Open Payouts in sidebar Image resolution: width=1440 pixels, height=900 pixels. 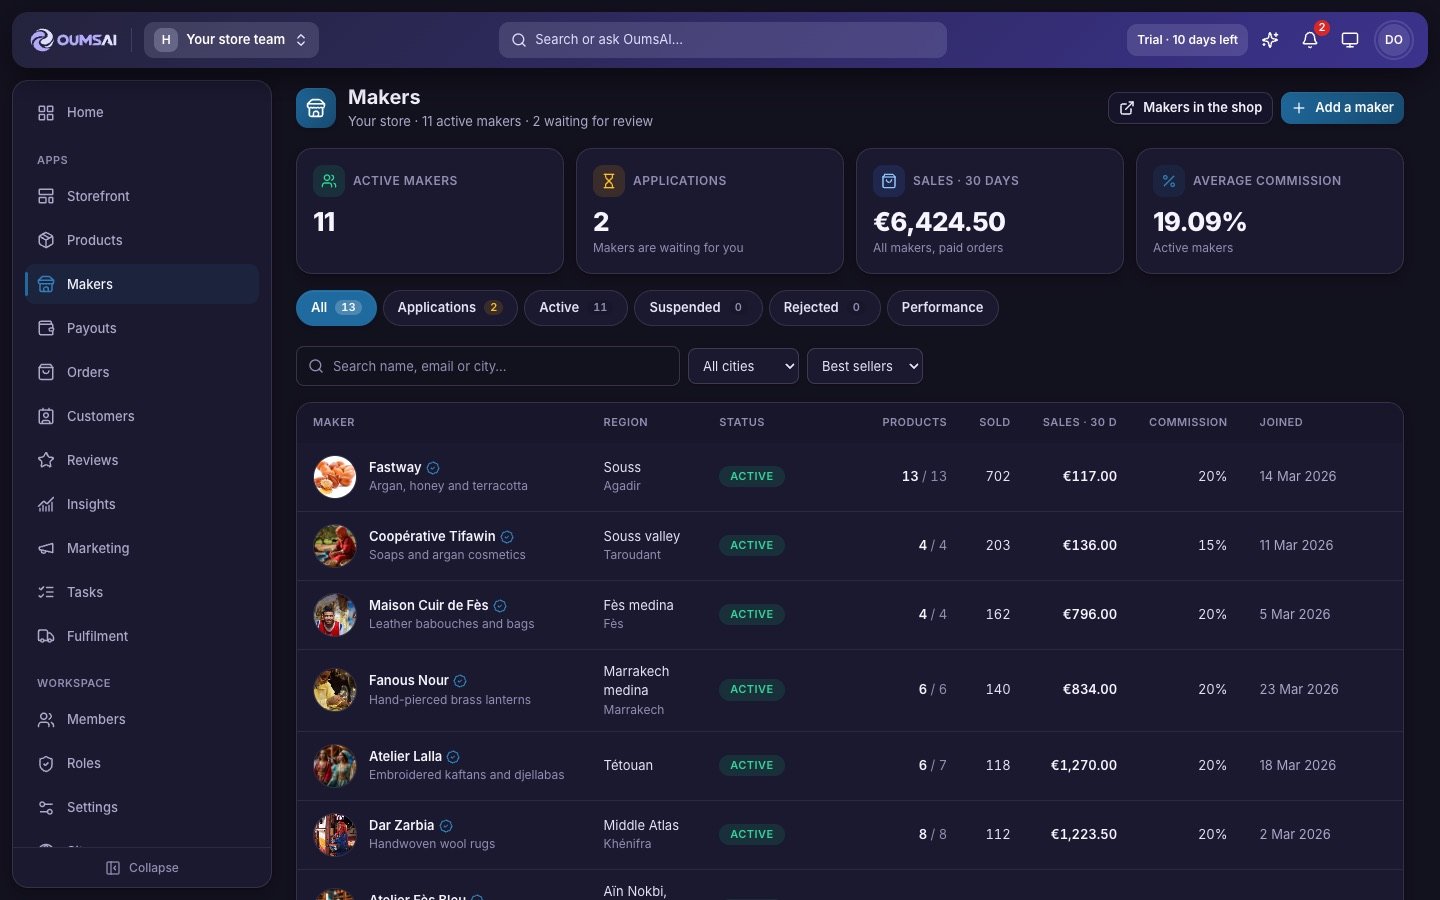coord(142,328)
